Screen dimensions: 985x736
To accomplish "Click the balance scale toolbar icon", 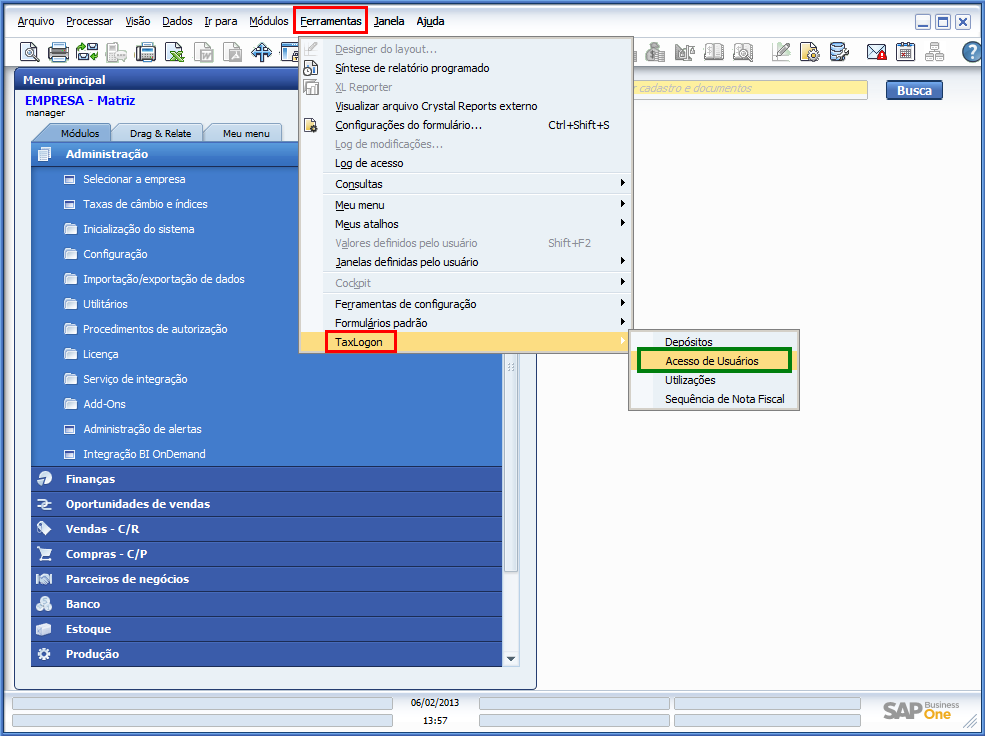I will coord(684,52).
